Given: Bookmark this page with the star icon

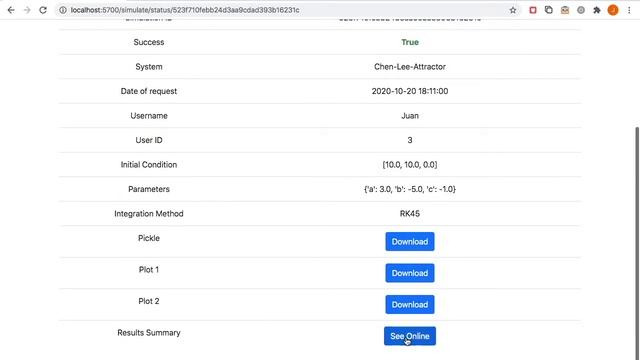Looking at the screenshot, I should pos(513,10).
